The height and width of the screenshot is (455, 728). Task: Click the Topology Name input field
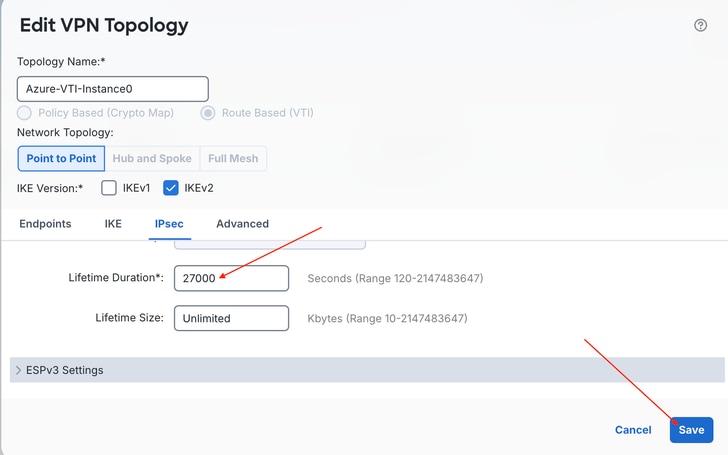pos(113,89)
